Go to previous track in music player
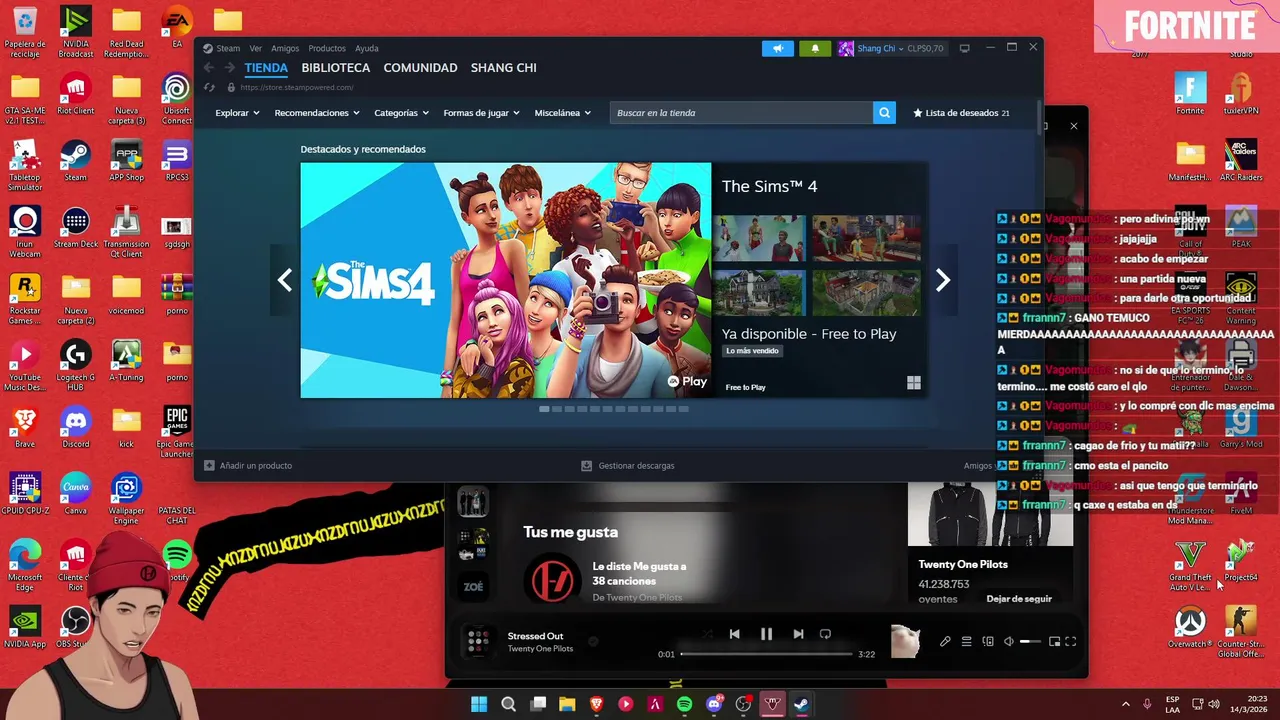Viewport: 1280px width, 720px height. [734, 634]
